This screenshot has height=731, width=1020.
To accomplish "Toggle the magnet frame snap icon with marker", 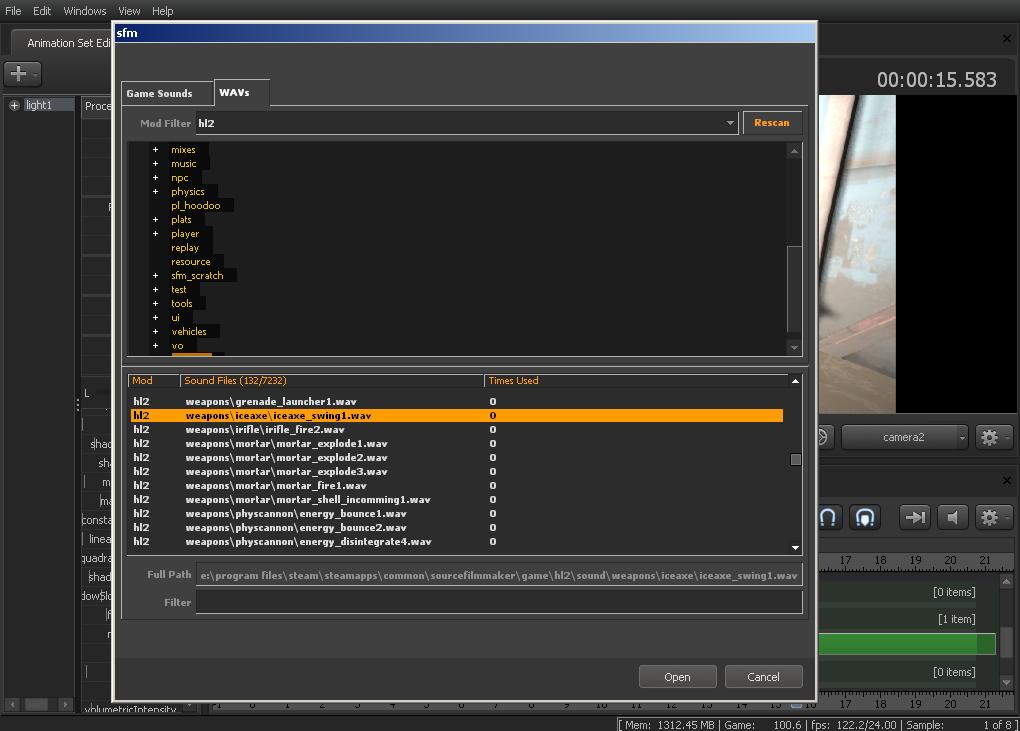I will 865,517.
